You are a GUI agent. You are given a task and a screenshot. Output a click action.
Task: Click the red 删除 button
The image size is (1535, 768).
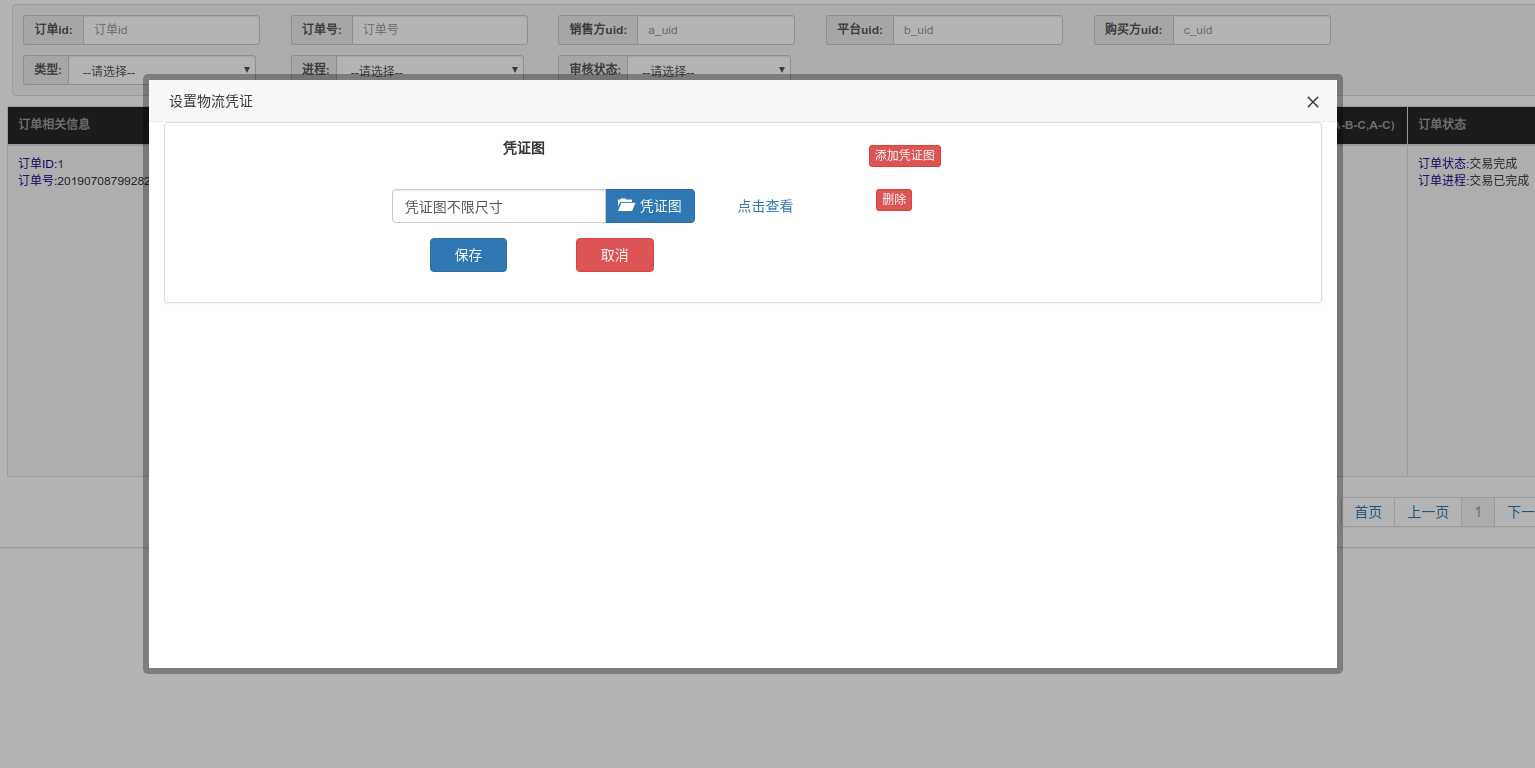894,200
